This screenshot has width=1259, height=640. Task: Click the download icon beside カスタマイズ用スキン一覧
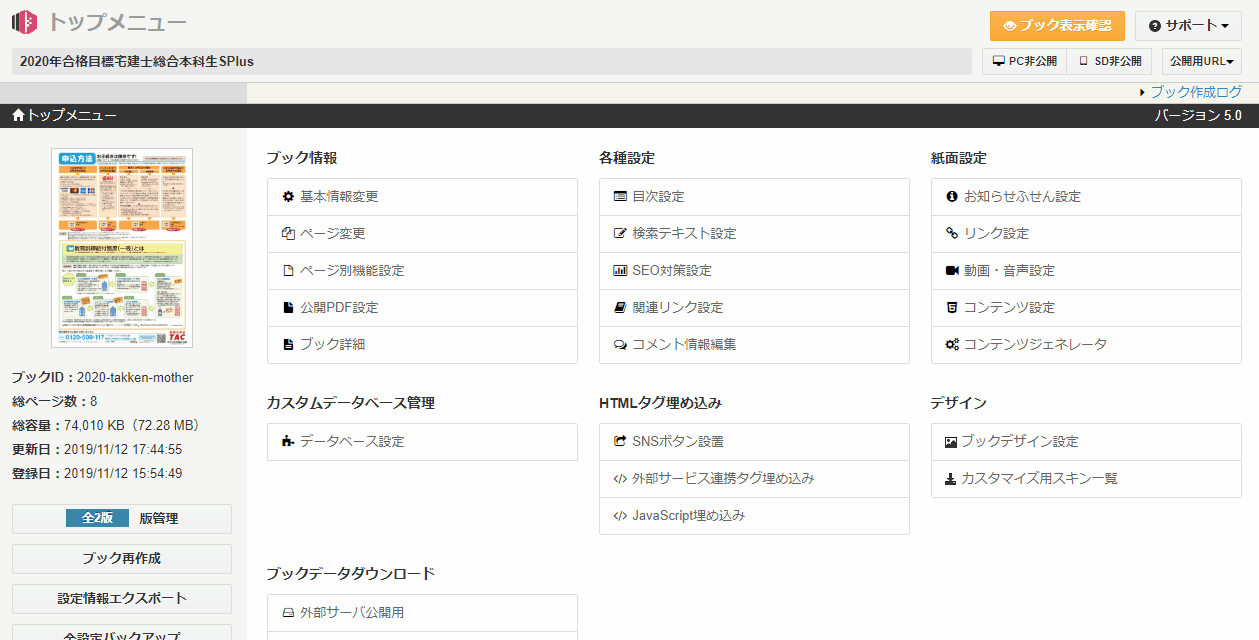pyautogui.click(x=951, y=479)
